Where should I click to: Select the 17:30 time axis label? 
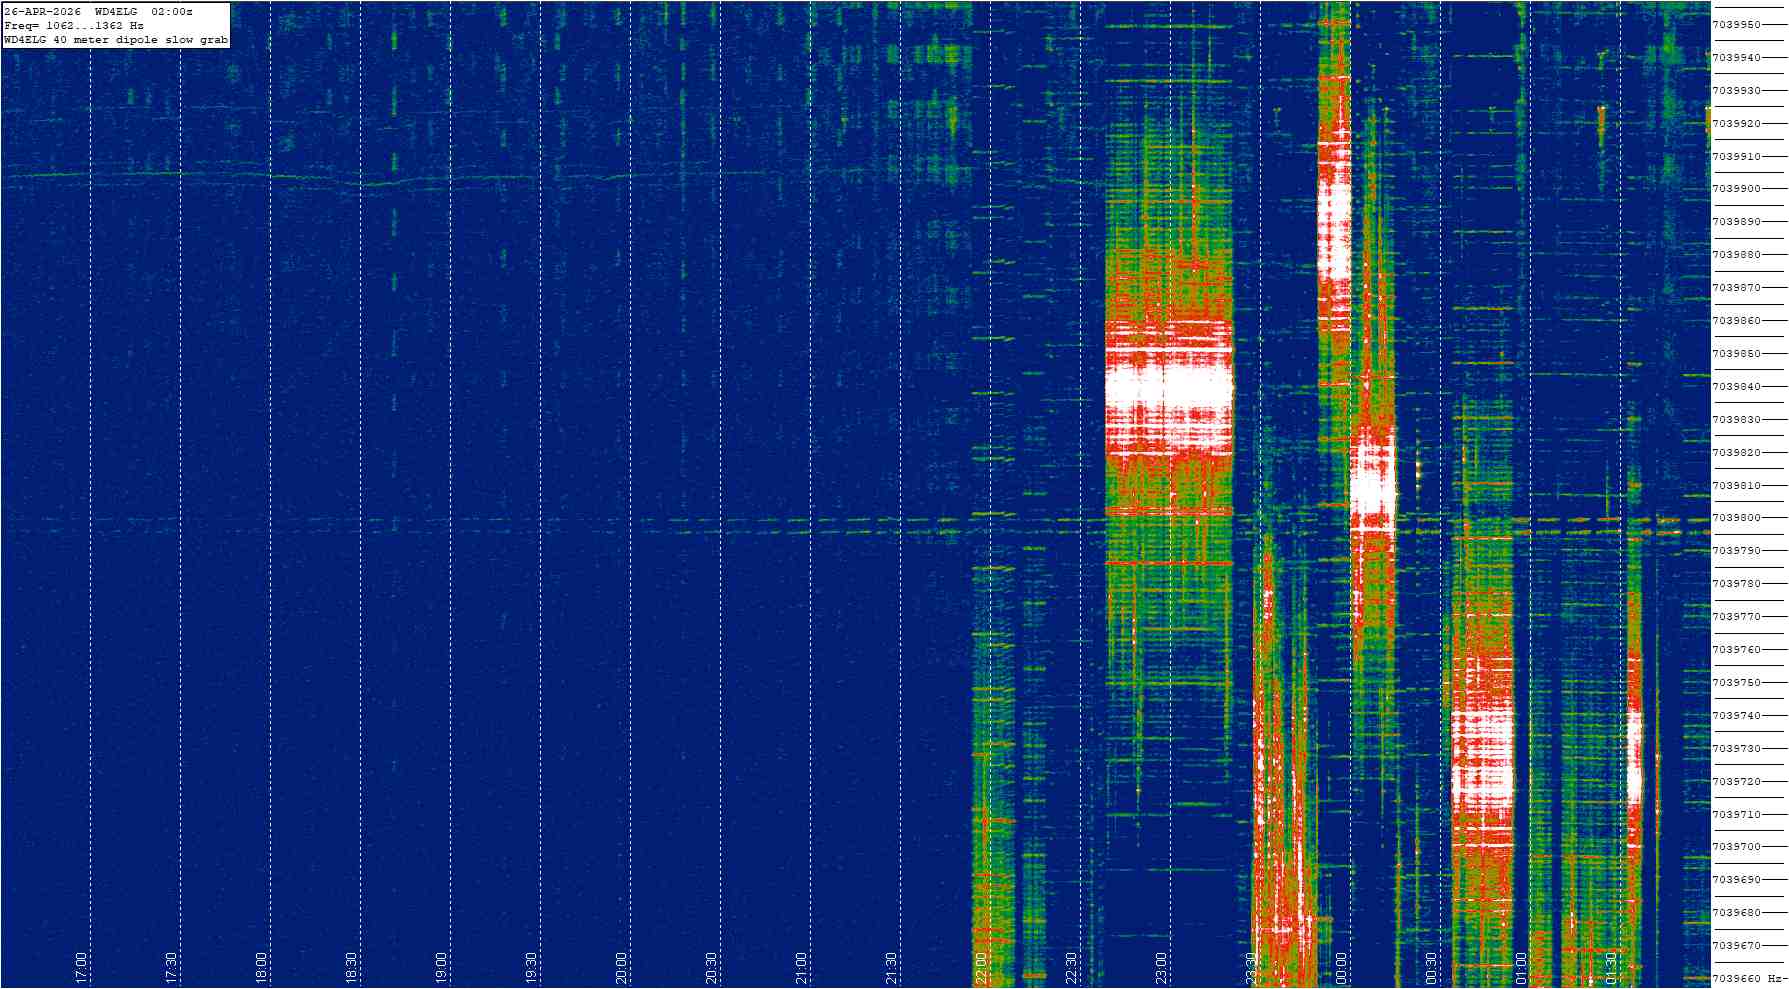[171, 968]
